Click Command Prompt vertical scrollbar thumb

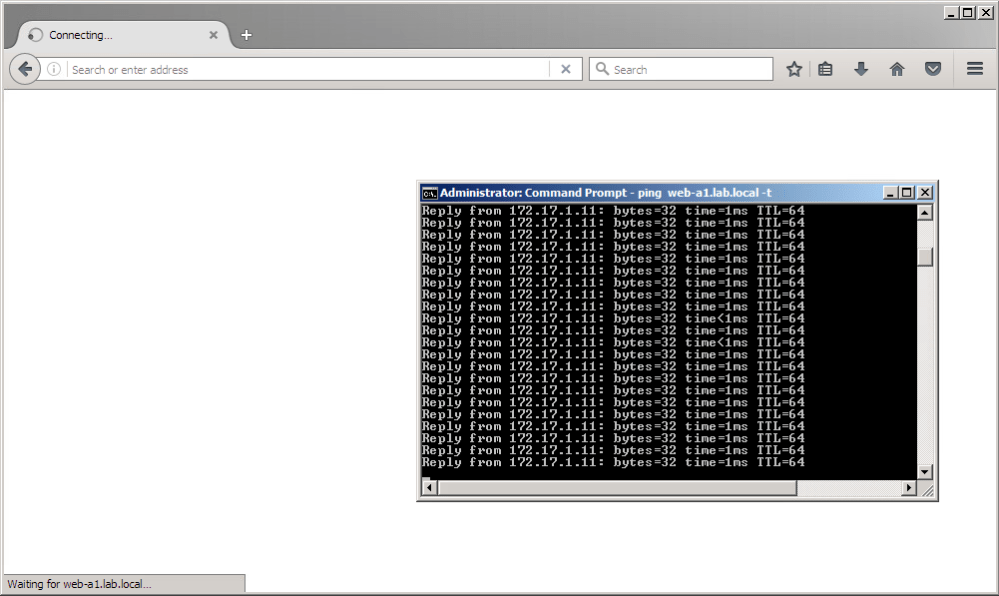[x=925, y=256]
